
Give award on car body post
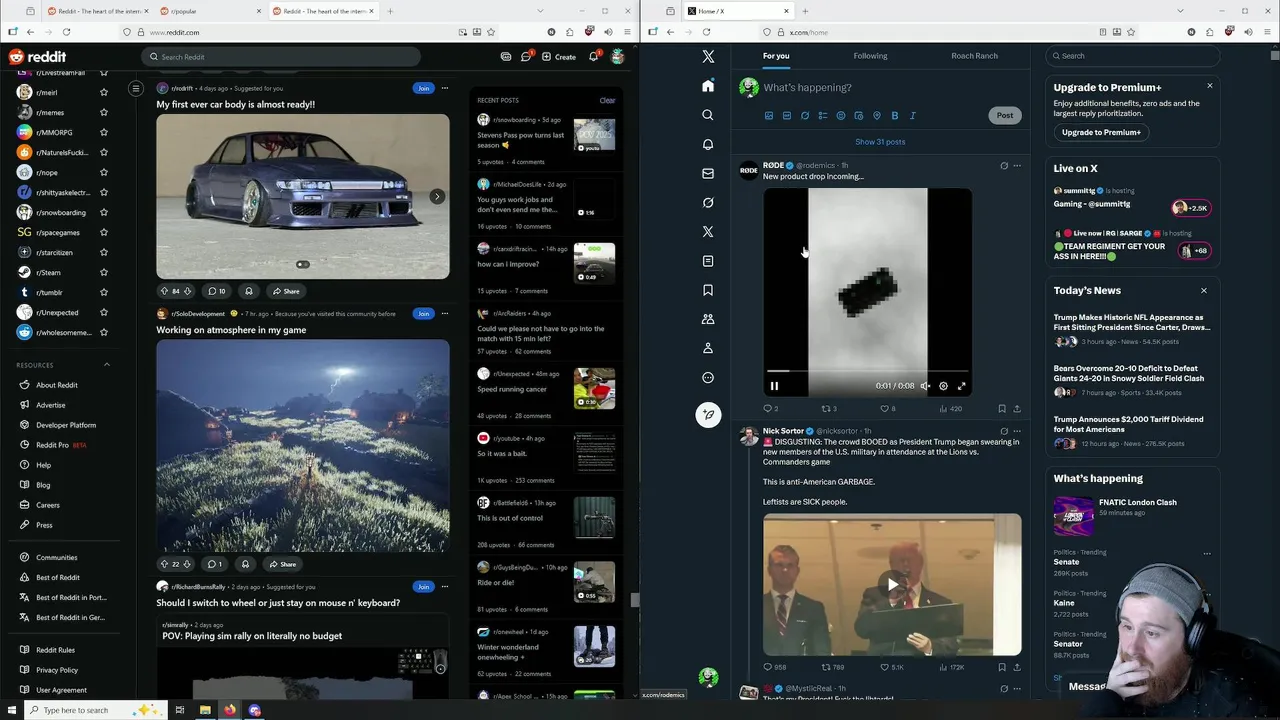click(x=249, y=291)
